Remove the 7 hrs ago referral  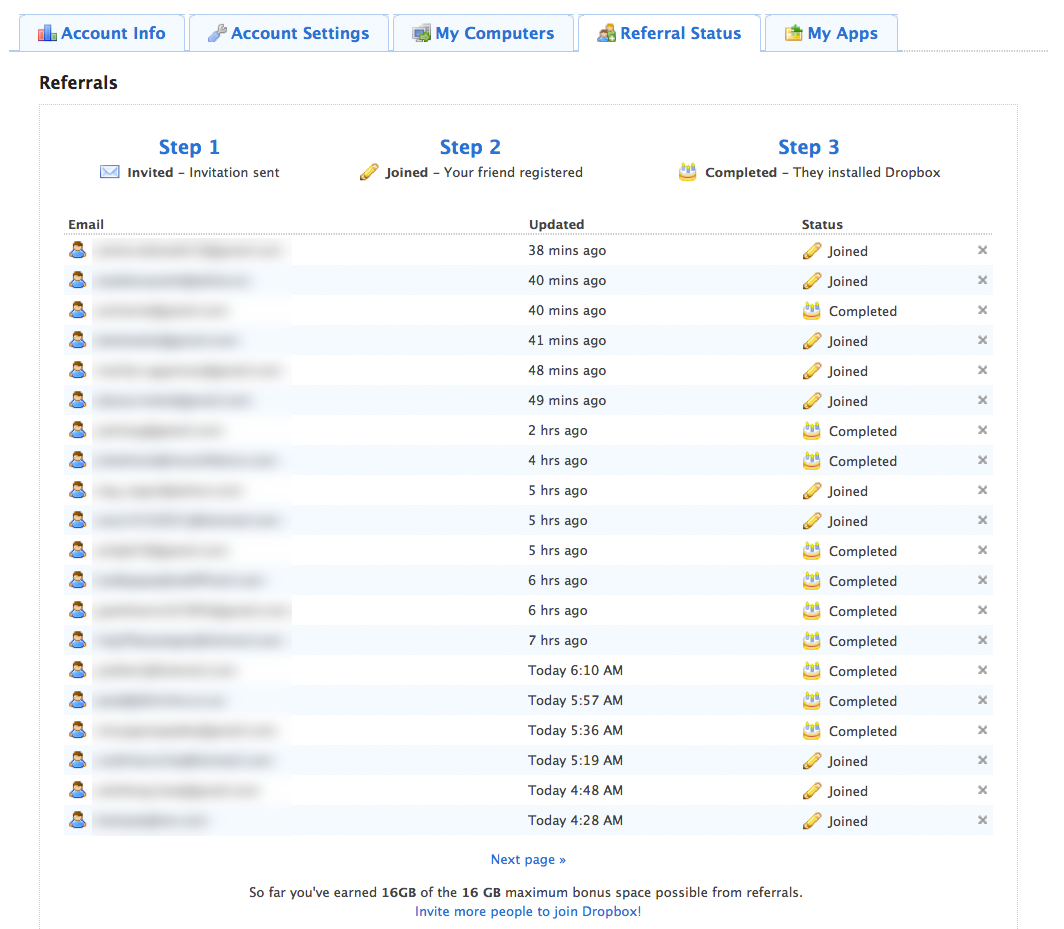click(x=982, y=640)
